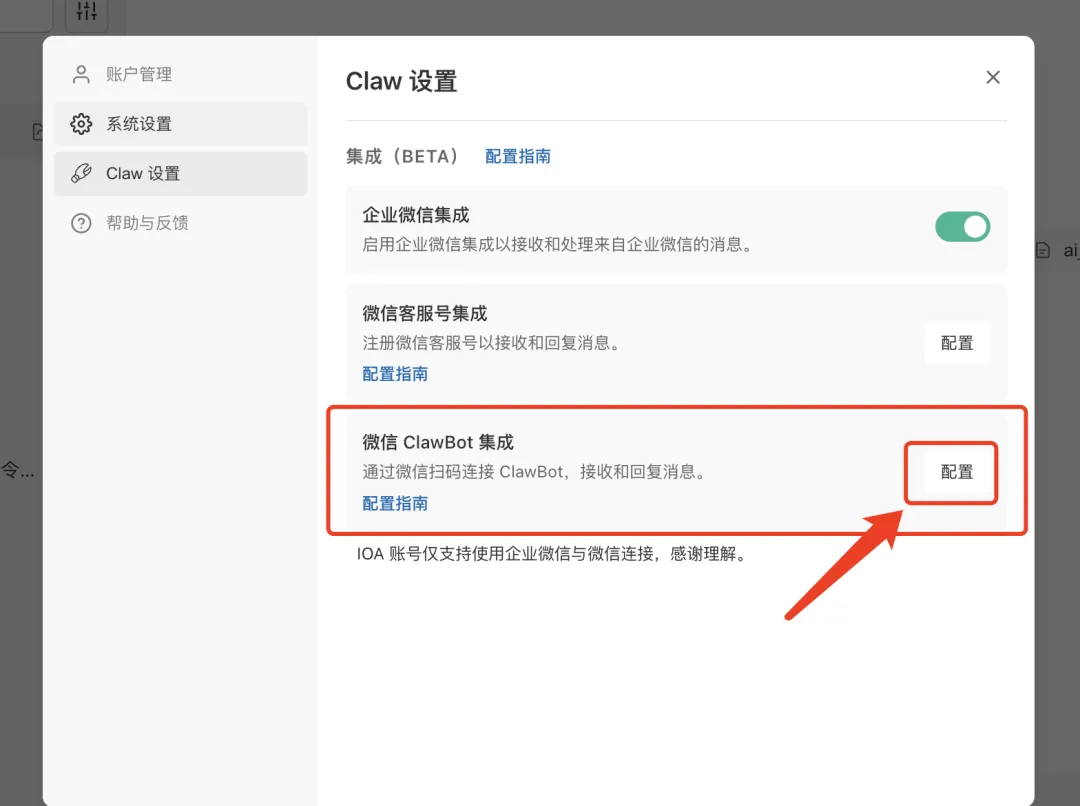This screenshot has height=806, width=1080.
Task: Select 系统设置 in the sidebar
Action: (180, 124)
